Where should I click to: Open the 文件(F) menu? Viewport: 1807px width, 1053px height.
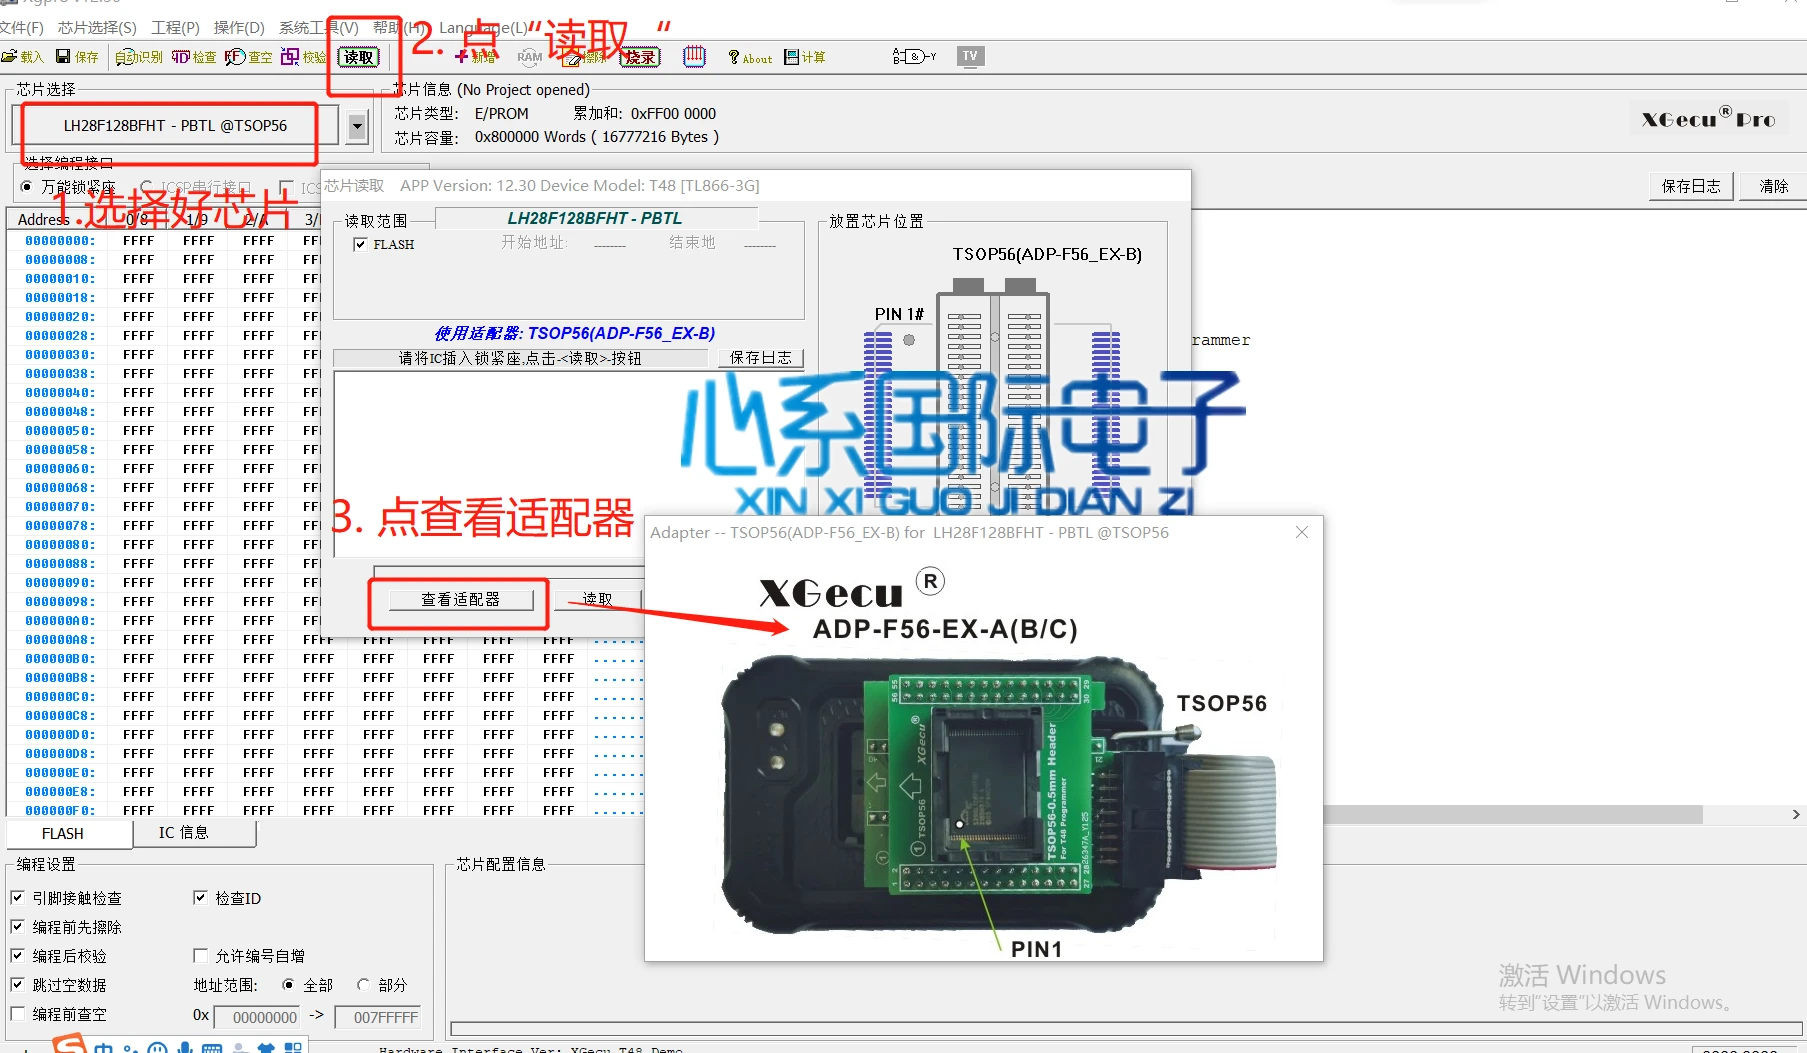pos(22,27)
